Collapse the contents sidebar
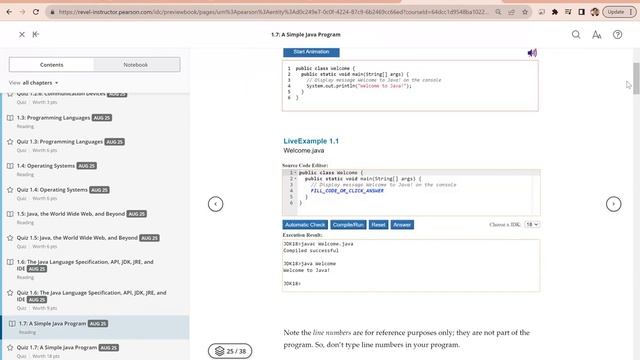The width and height of the screenshot is (640, 360). pyautogui.click(x=36, y=34)
